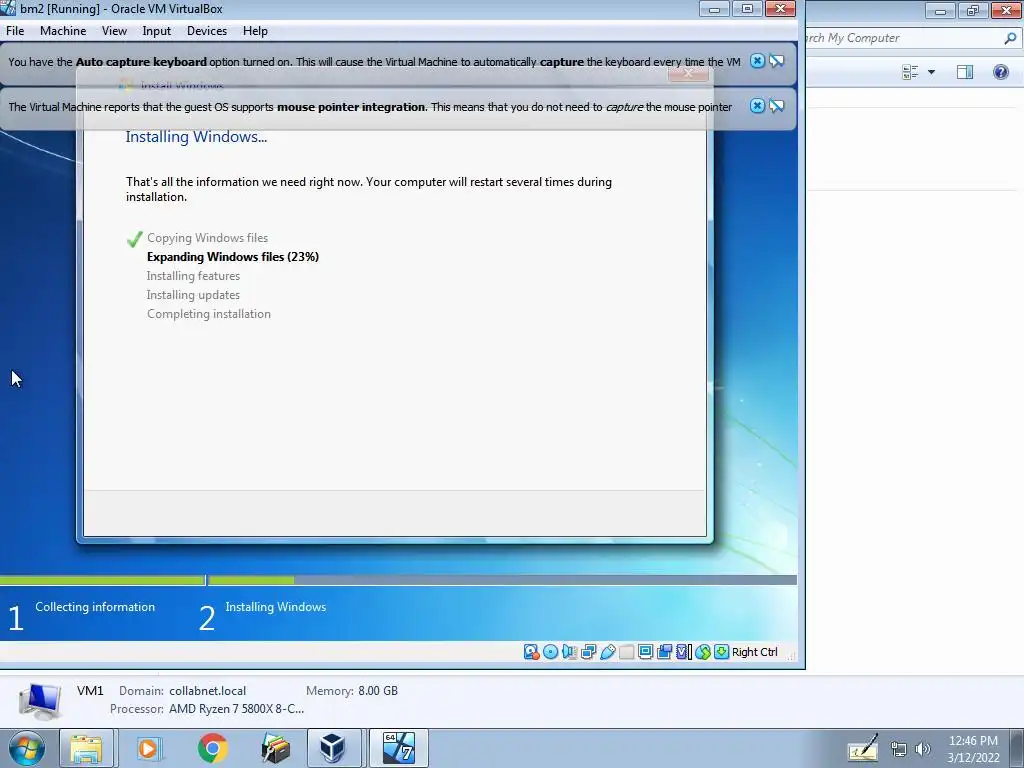The width and height of the screenshot is (1024, 768).
Task: Click the USB devices indicator icon
Action: 607,652
